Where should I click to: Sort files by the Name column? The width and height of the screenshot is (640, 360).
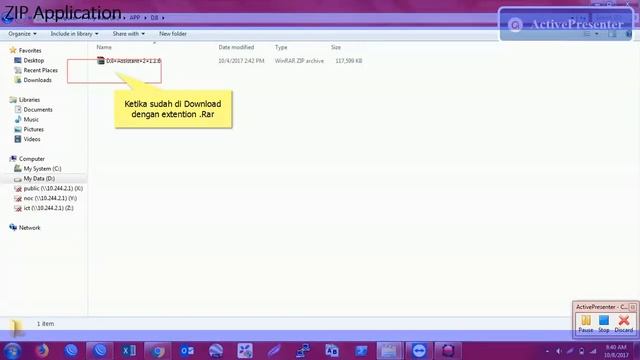[x=104, y=47]
